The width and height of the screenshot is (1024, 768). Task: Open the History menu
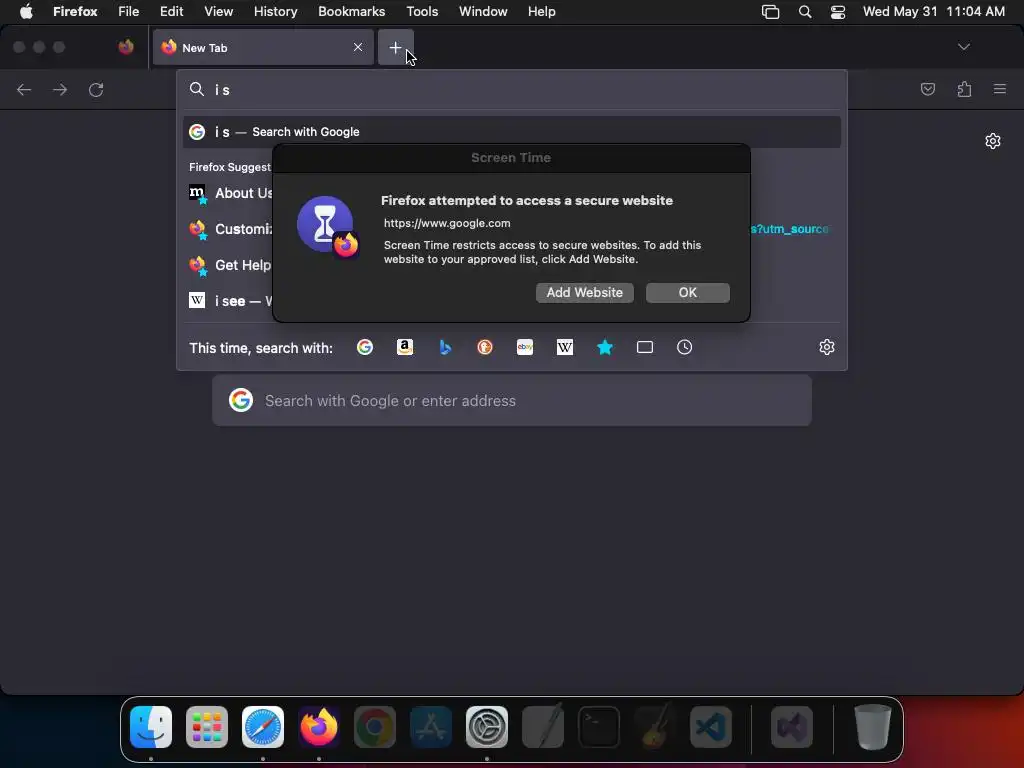[x=276, y=12]
